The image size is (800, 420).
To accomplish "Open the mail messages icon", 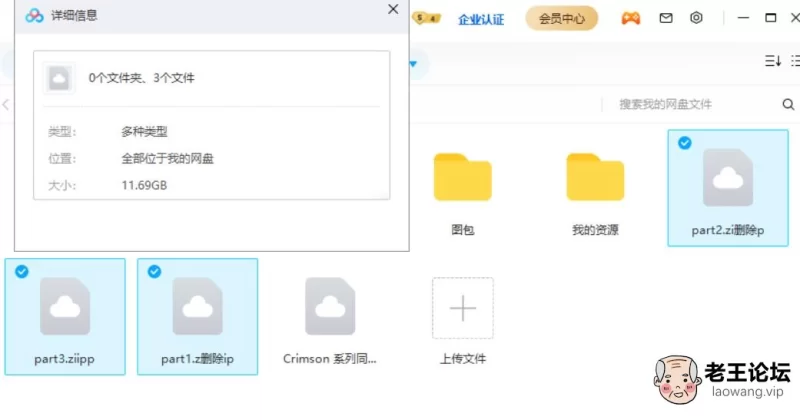I will tap(666, 18).
